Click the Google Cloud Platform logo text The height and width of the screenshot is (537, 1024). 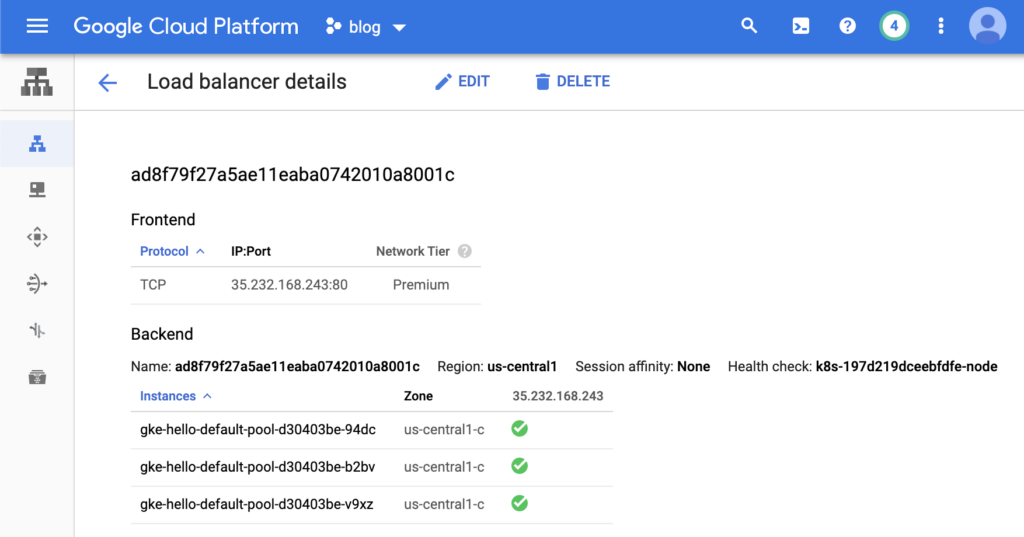tap(186, 27)
